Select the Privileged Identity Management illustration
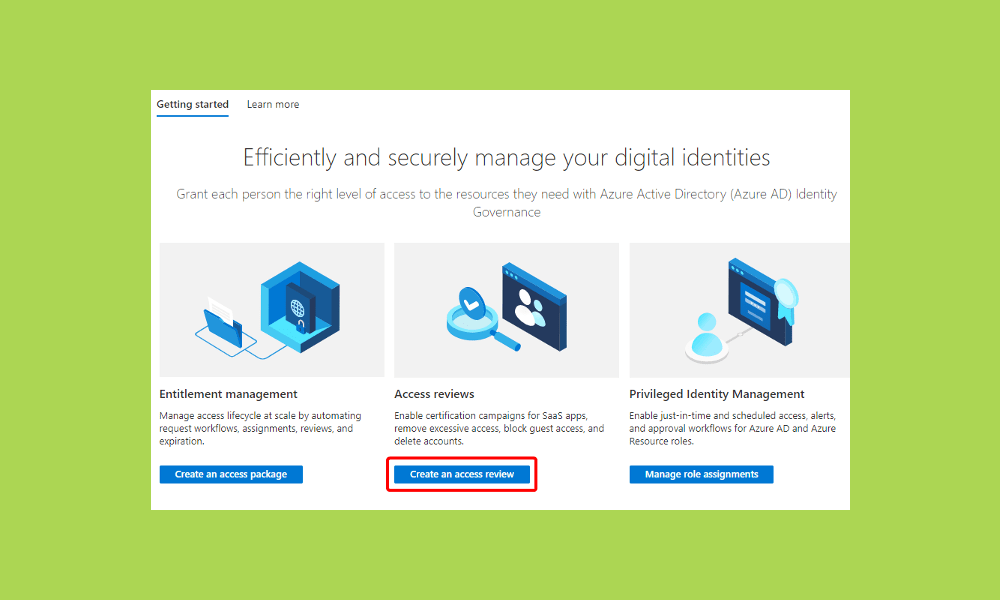The image size is (1000, 600). 739,310
